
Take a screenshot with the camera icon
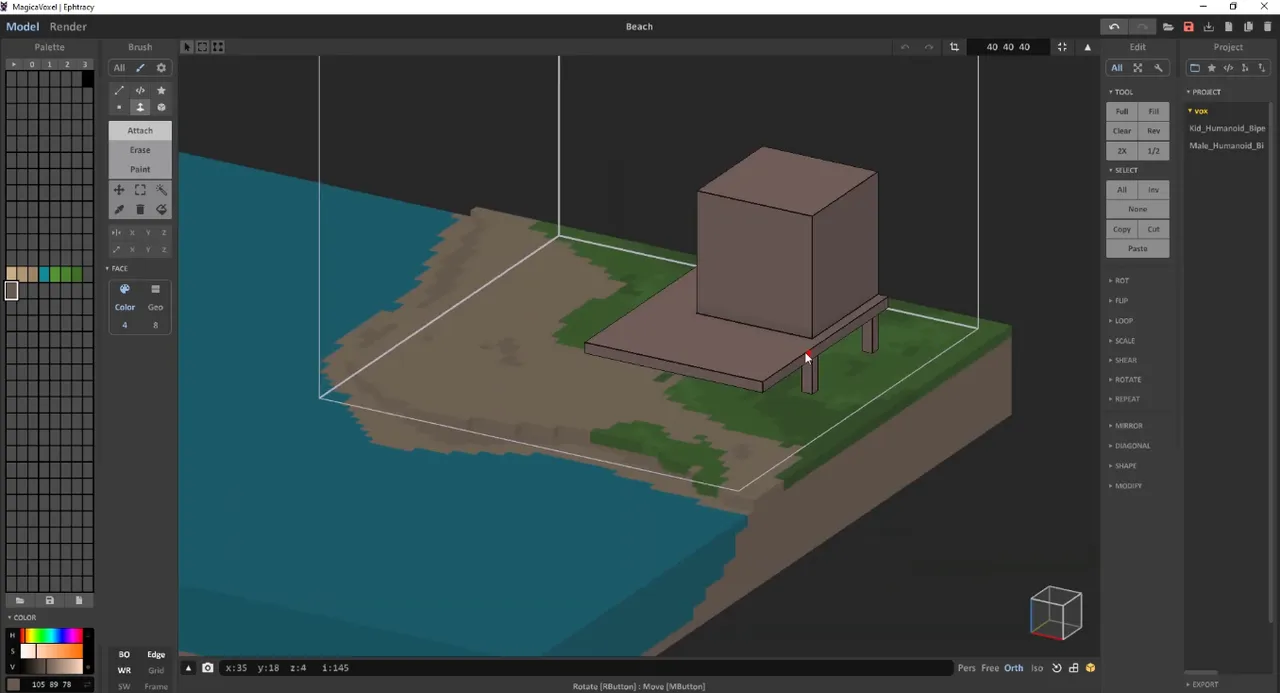tap(208, 668)
